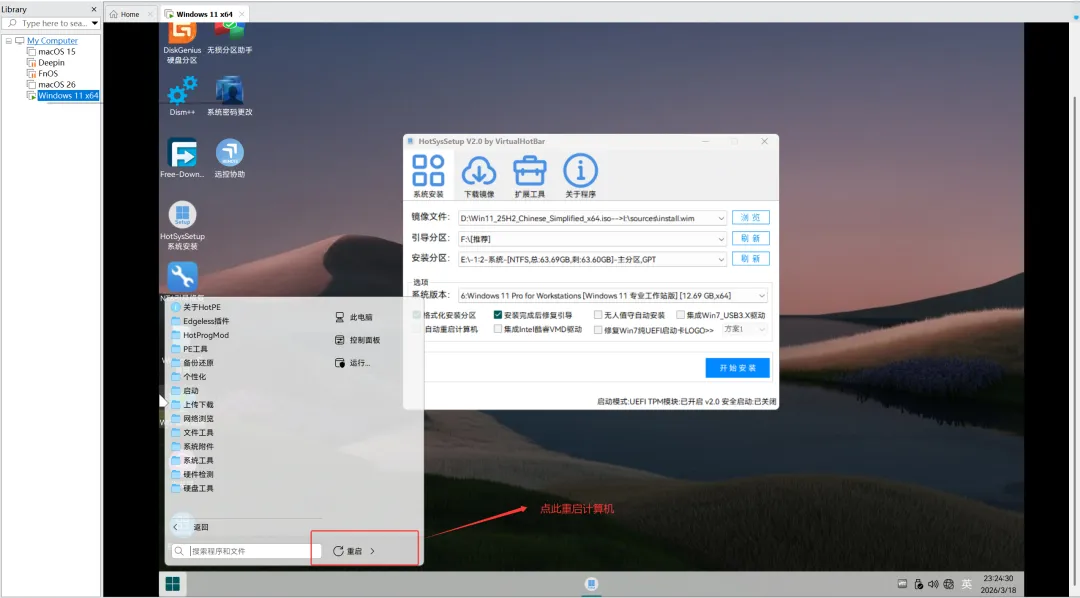This screenshot has height=598, width=1080.
Task: Click the 搜索程序和文件 search field
Action: [247, 551]
